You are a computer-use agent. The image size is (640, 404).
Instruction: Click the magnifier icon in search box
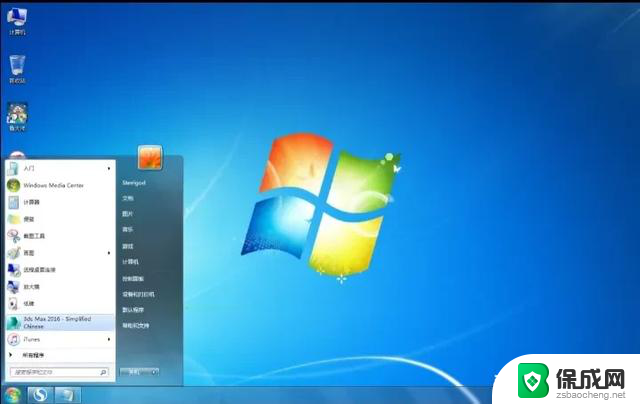tap(103, 372)
